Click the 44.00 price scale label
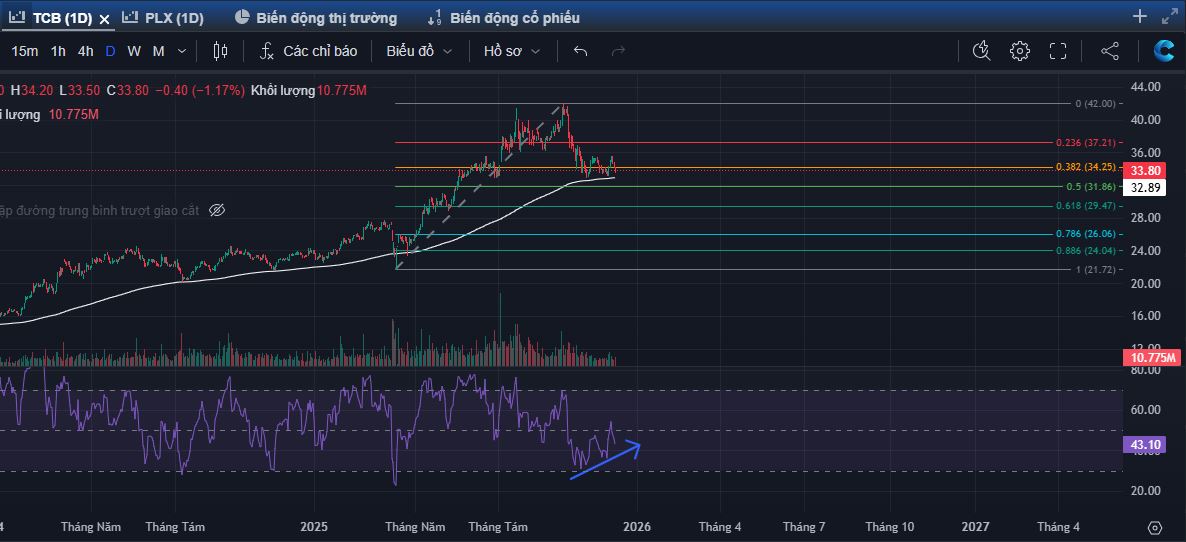The width and height of the screenshot is (1186, 542). pyautogui.click(x=1144, y=87)
